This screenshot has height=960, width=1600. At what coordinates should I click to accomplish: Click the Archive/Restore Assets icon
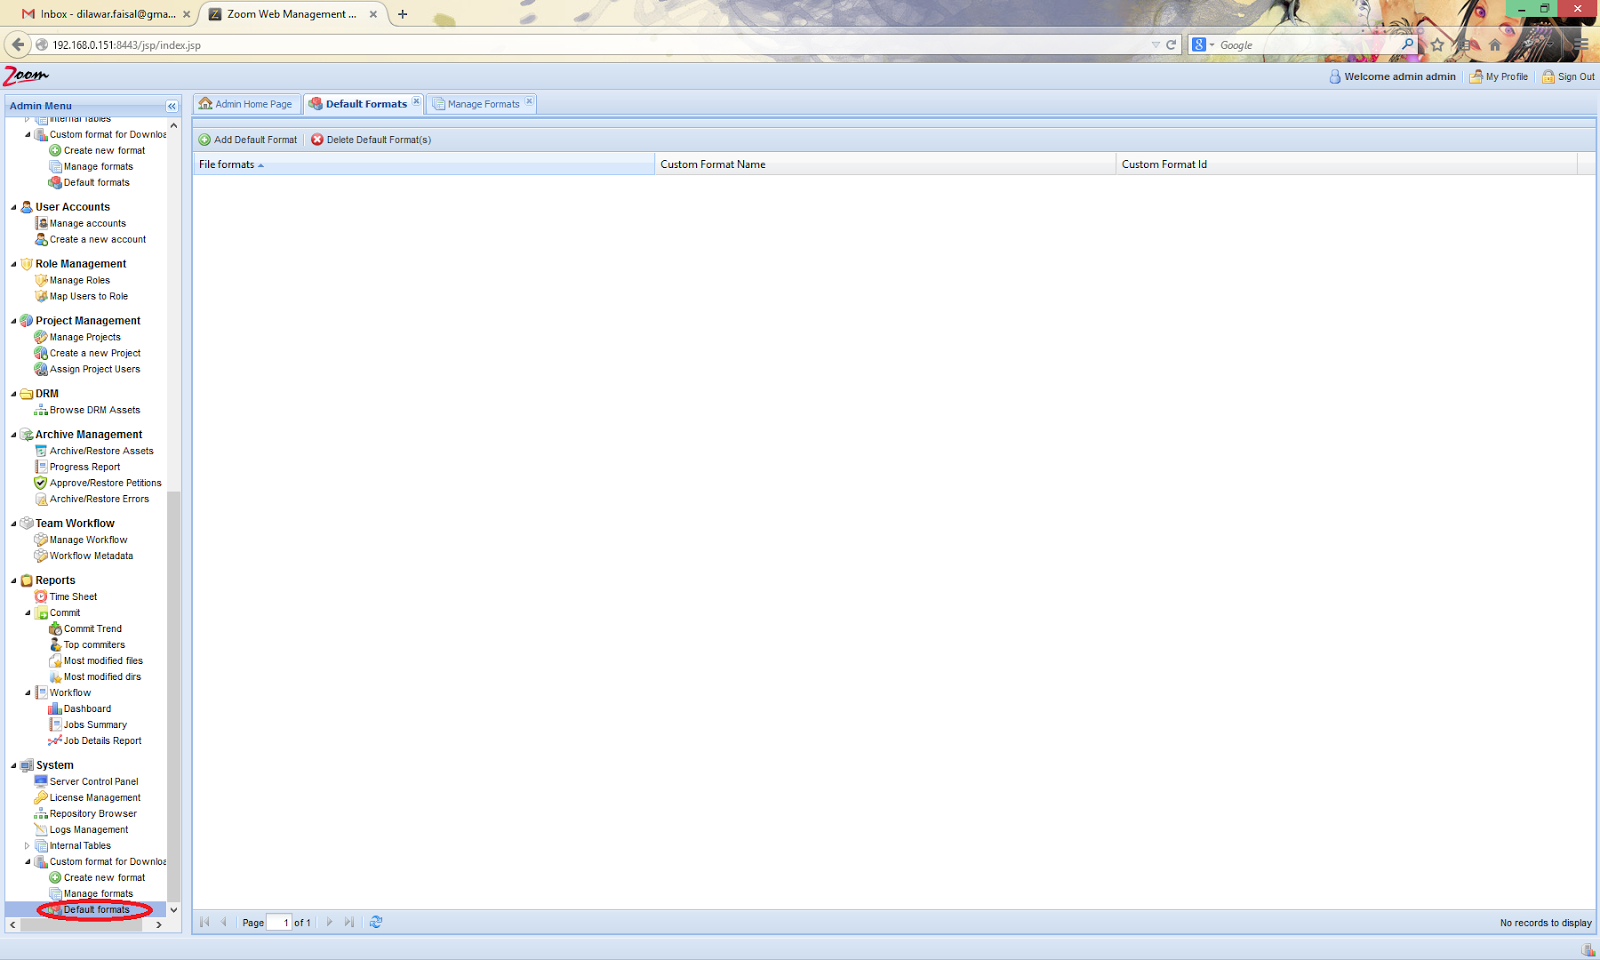pyautogui.click(x=41, y=451)
